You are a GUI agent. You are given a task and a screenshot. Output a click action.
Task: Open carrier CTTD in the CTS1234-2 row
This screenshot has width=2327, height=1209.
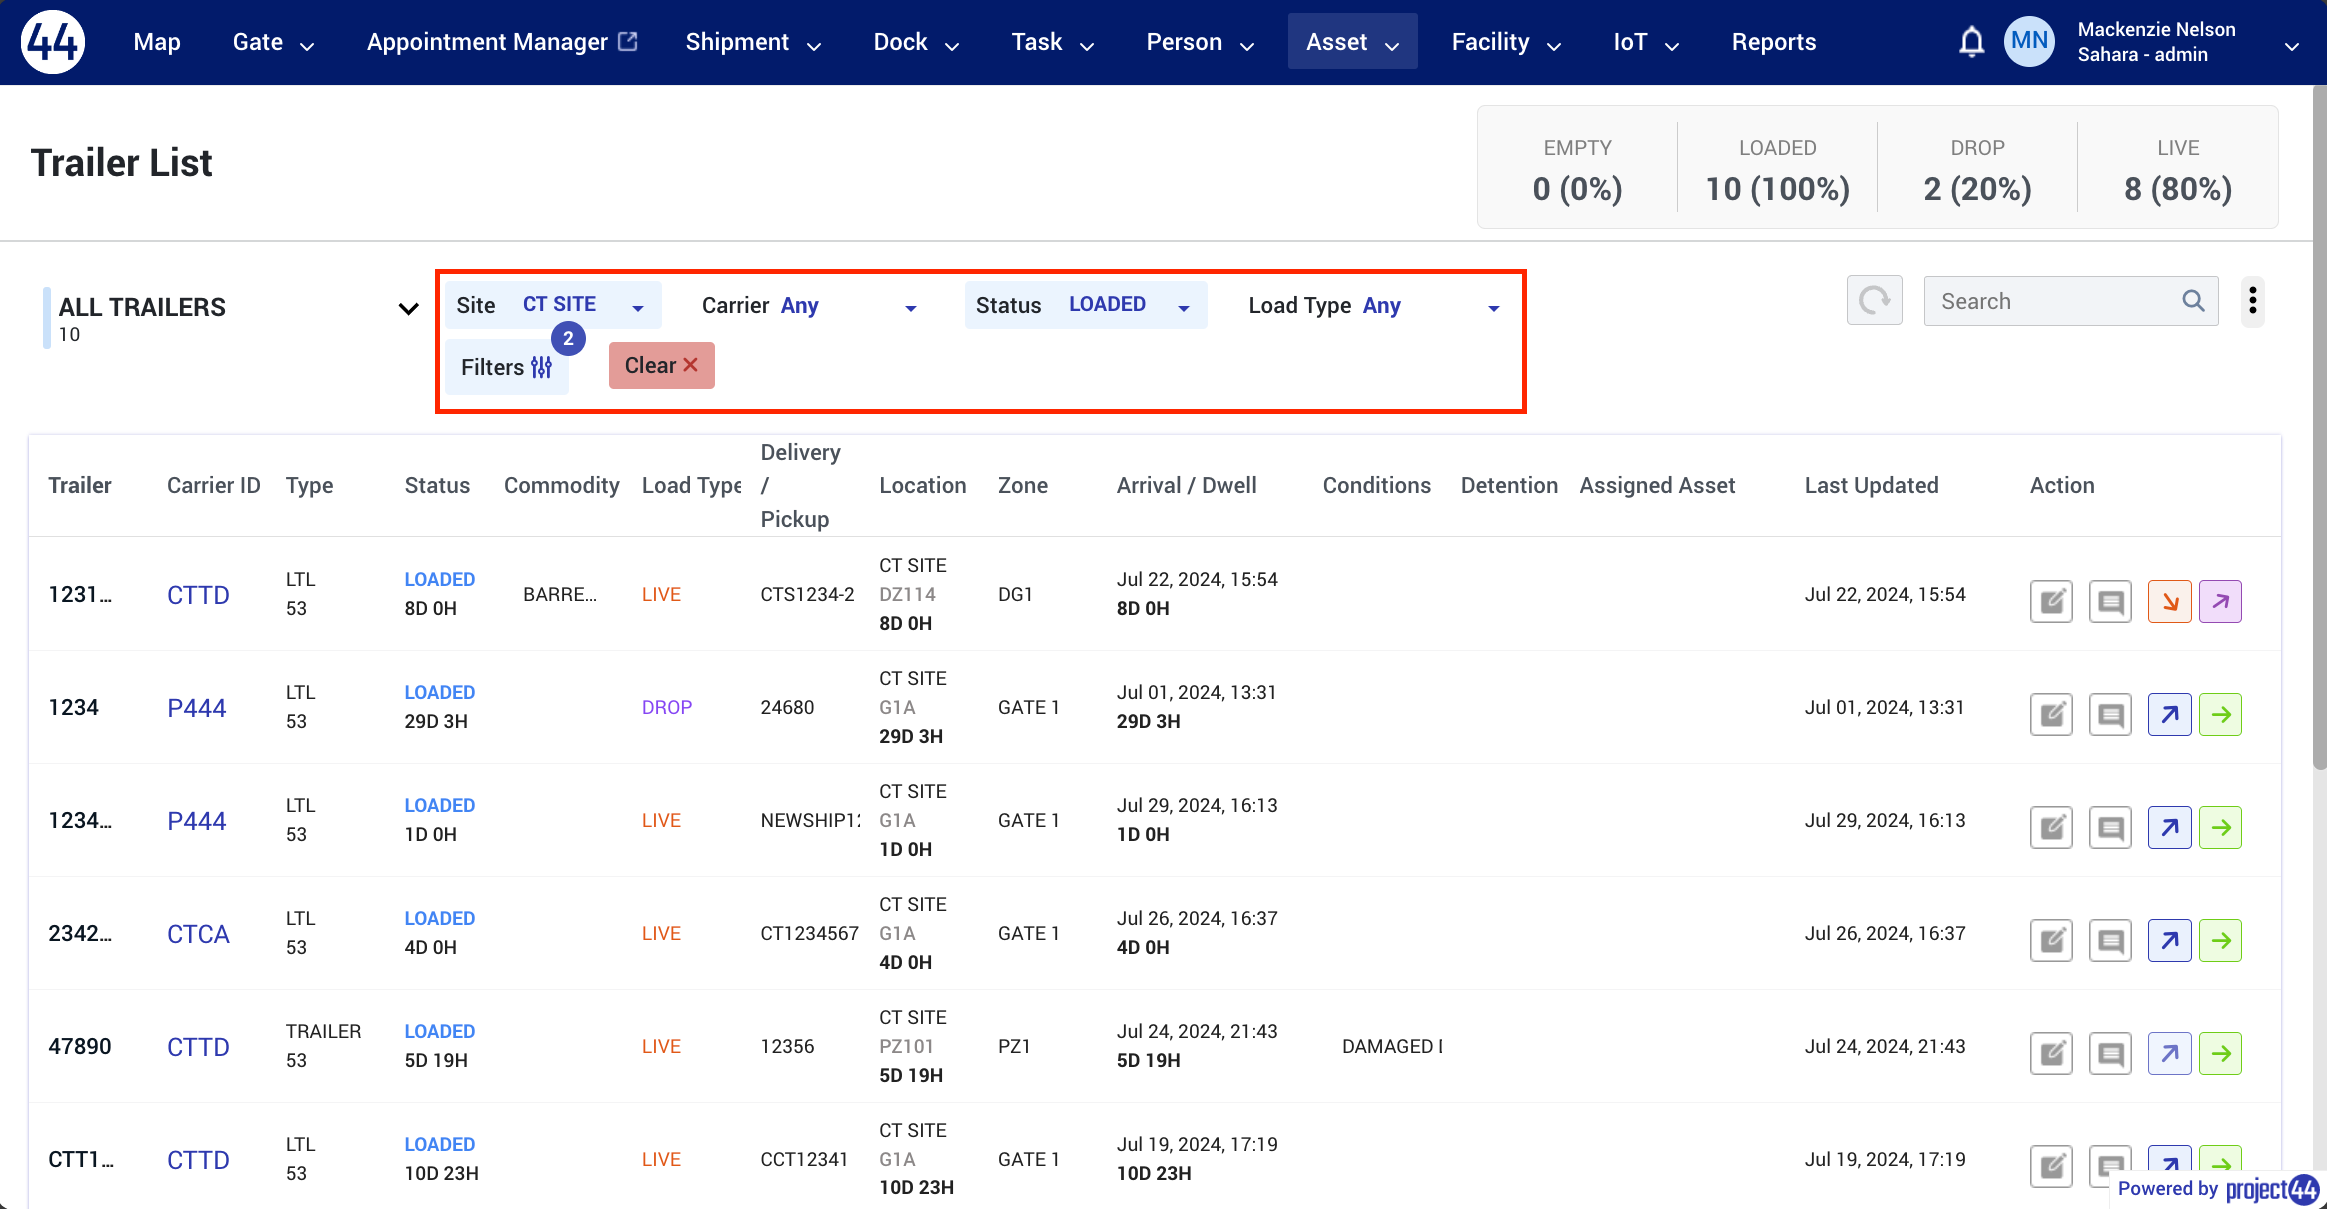tap(198, 595)
